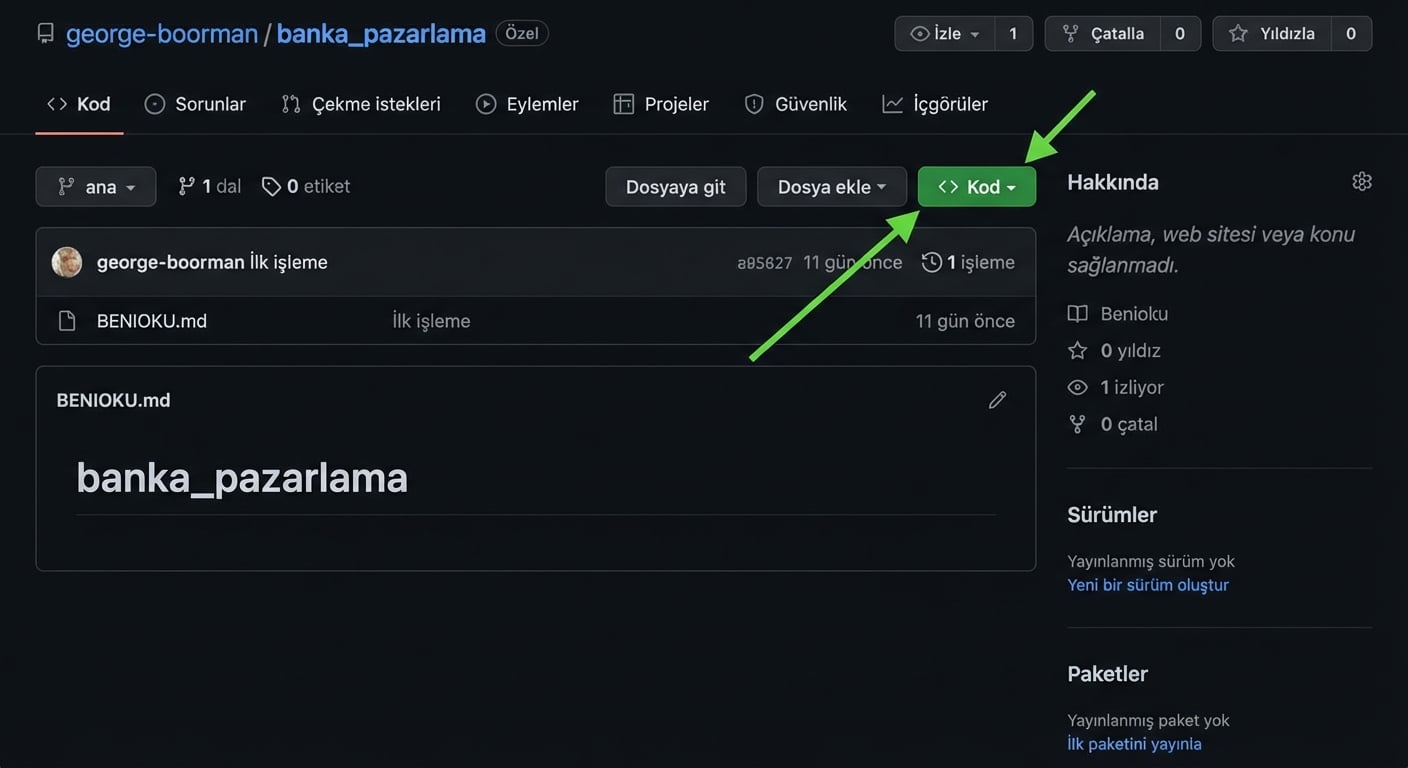This screenshot has height=768, width=1408.
Task: Switch to the Sorunlar tab
Action: [x=195, y=104]
